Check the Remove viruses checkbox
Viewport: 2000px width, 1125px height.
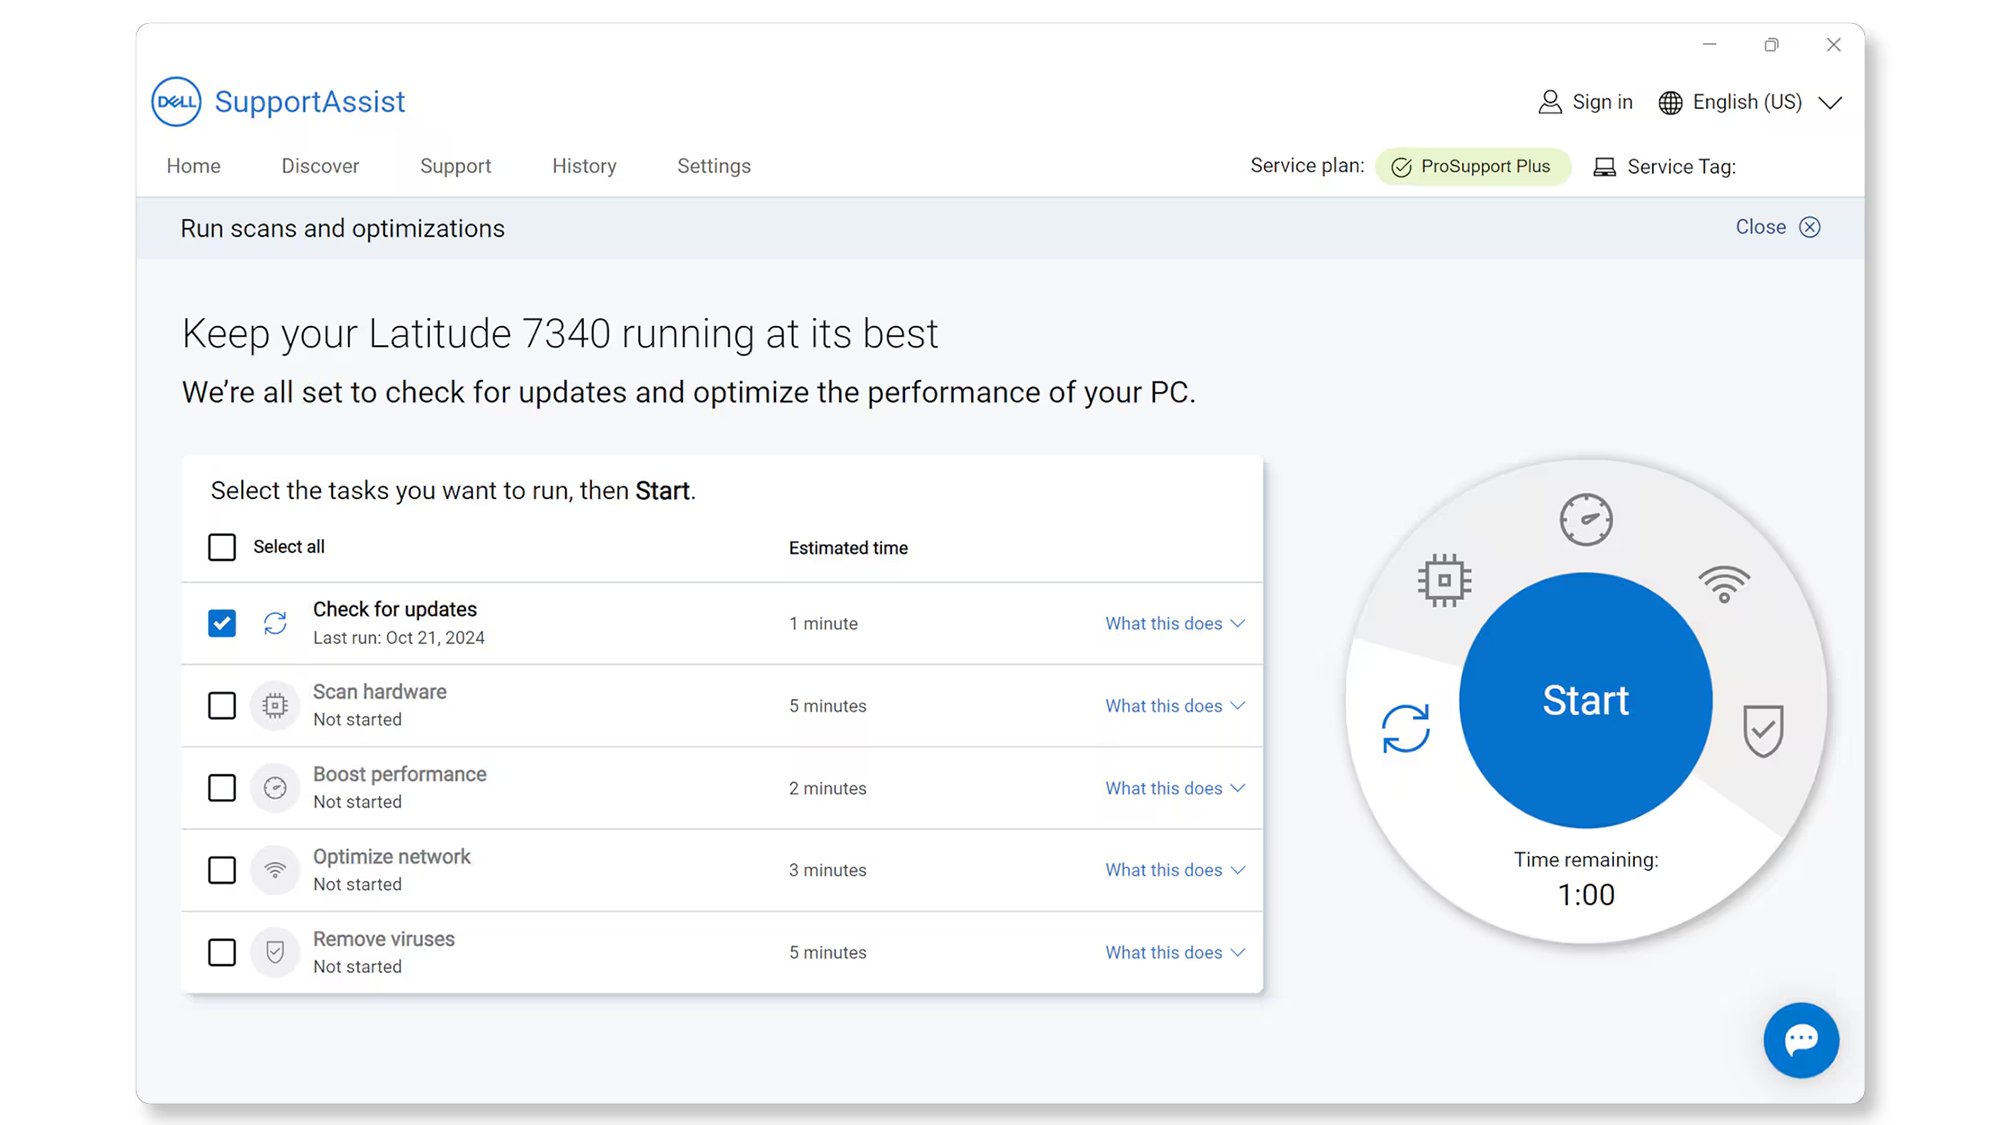[222, 953]
